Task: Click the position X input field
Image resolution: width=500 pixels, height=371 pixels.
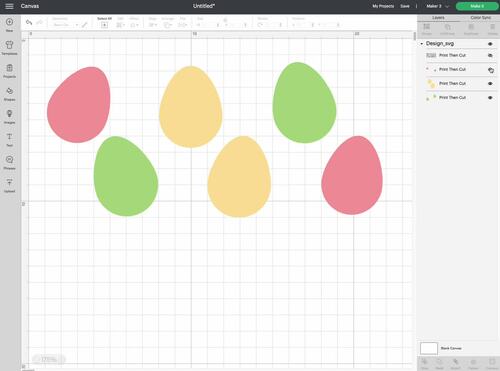Action: [x=303, y=25]
